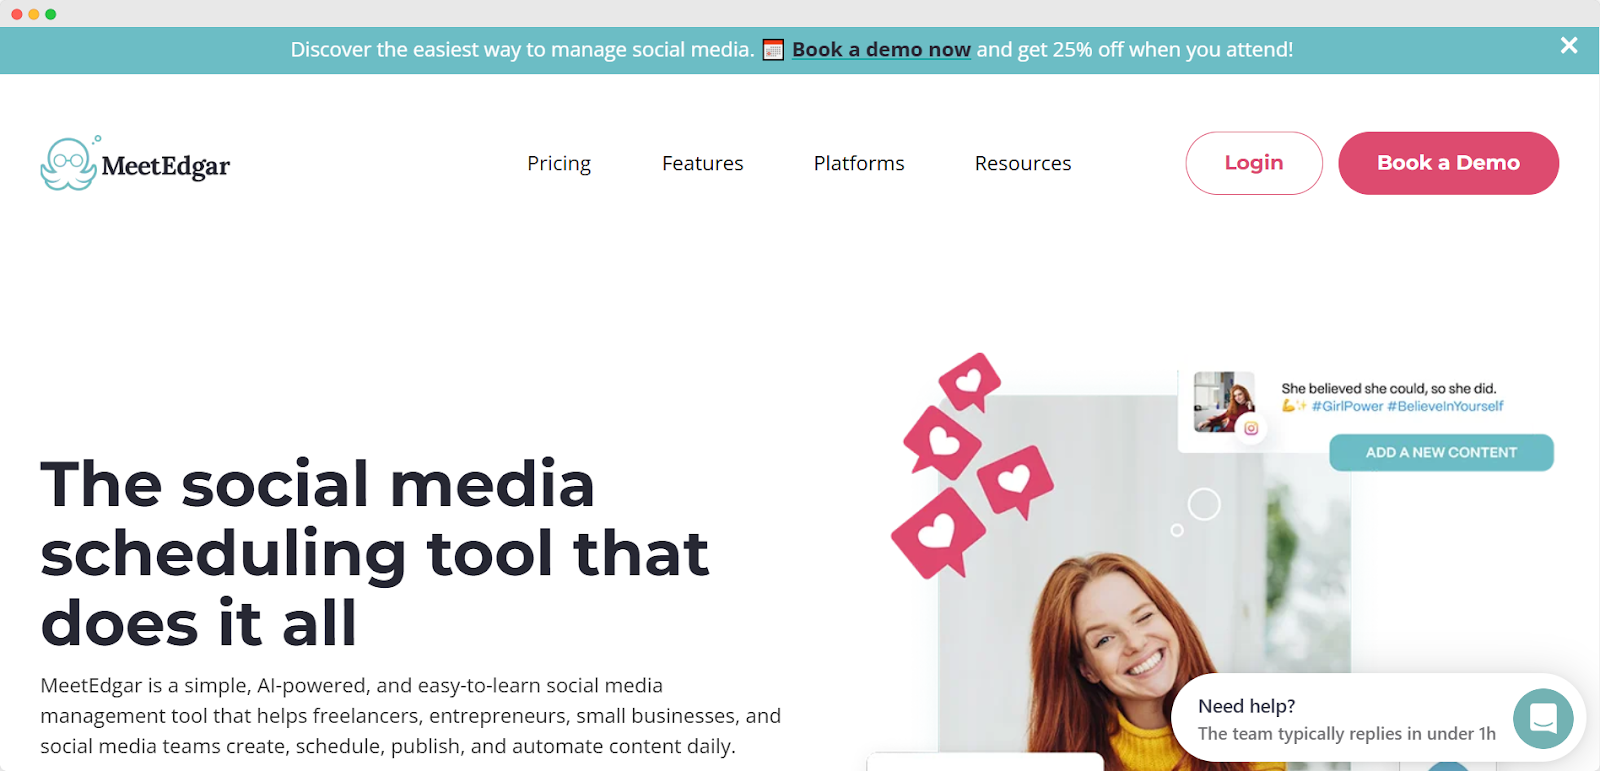Click the green macOS fullscreen dot
Viewport: 1600px width, 771px height.
[51, 14]
